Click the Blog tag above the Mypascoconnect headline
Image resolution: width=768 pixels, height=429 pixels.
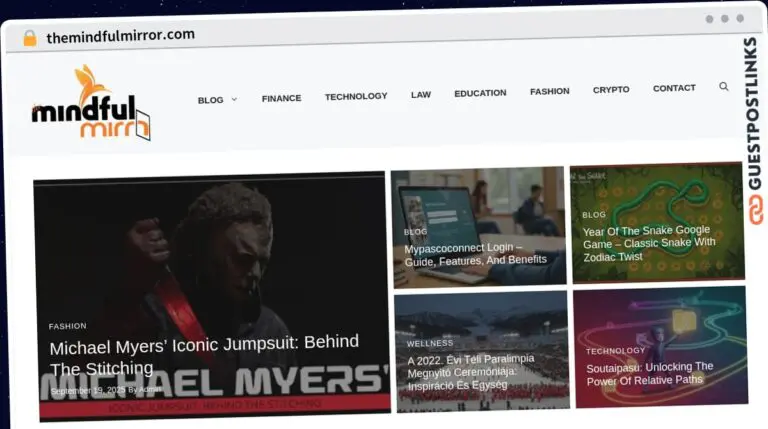415,232
